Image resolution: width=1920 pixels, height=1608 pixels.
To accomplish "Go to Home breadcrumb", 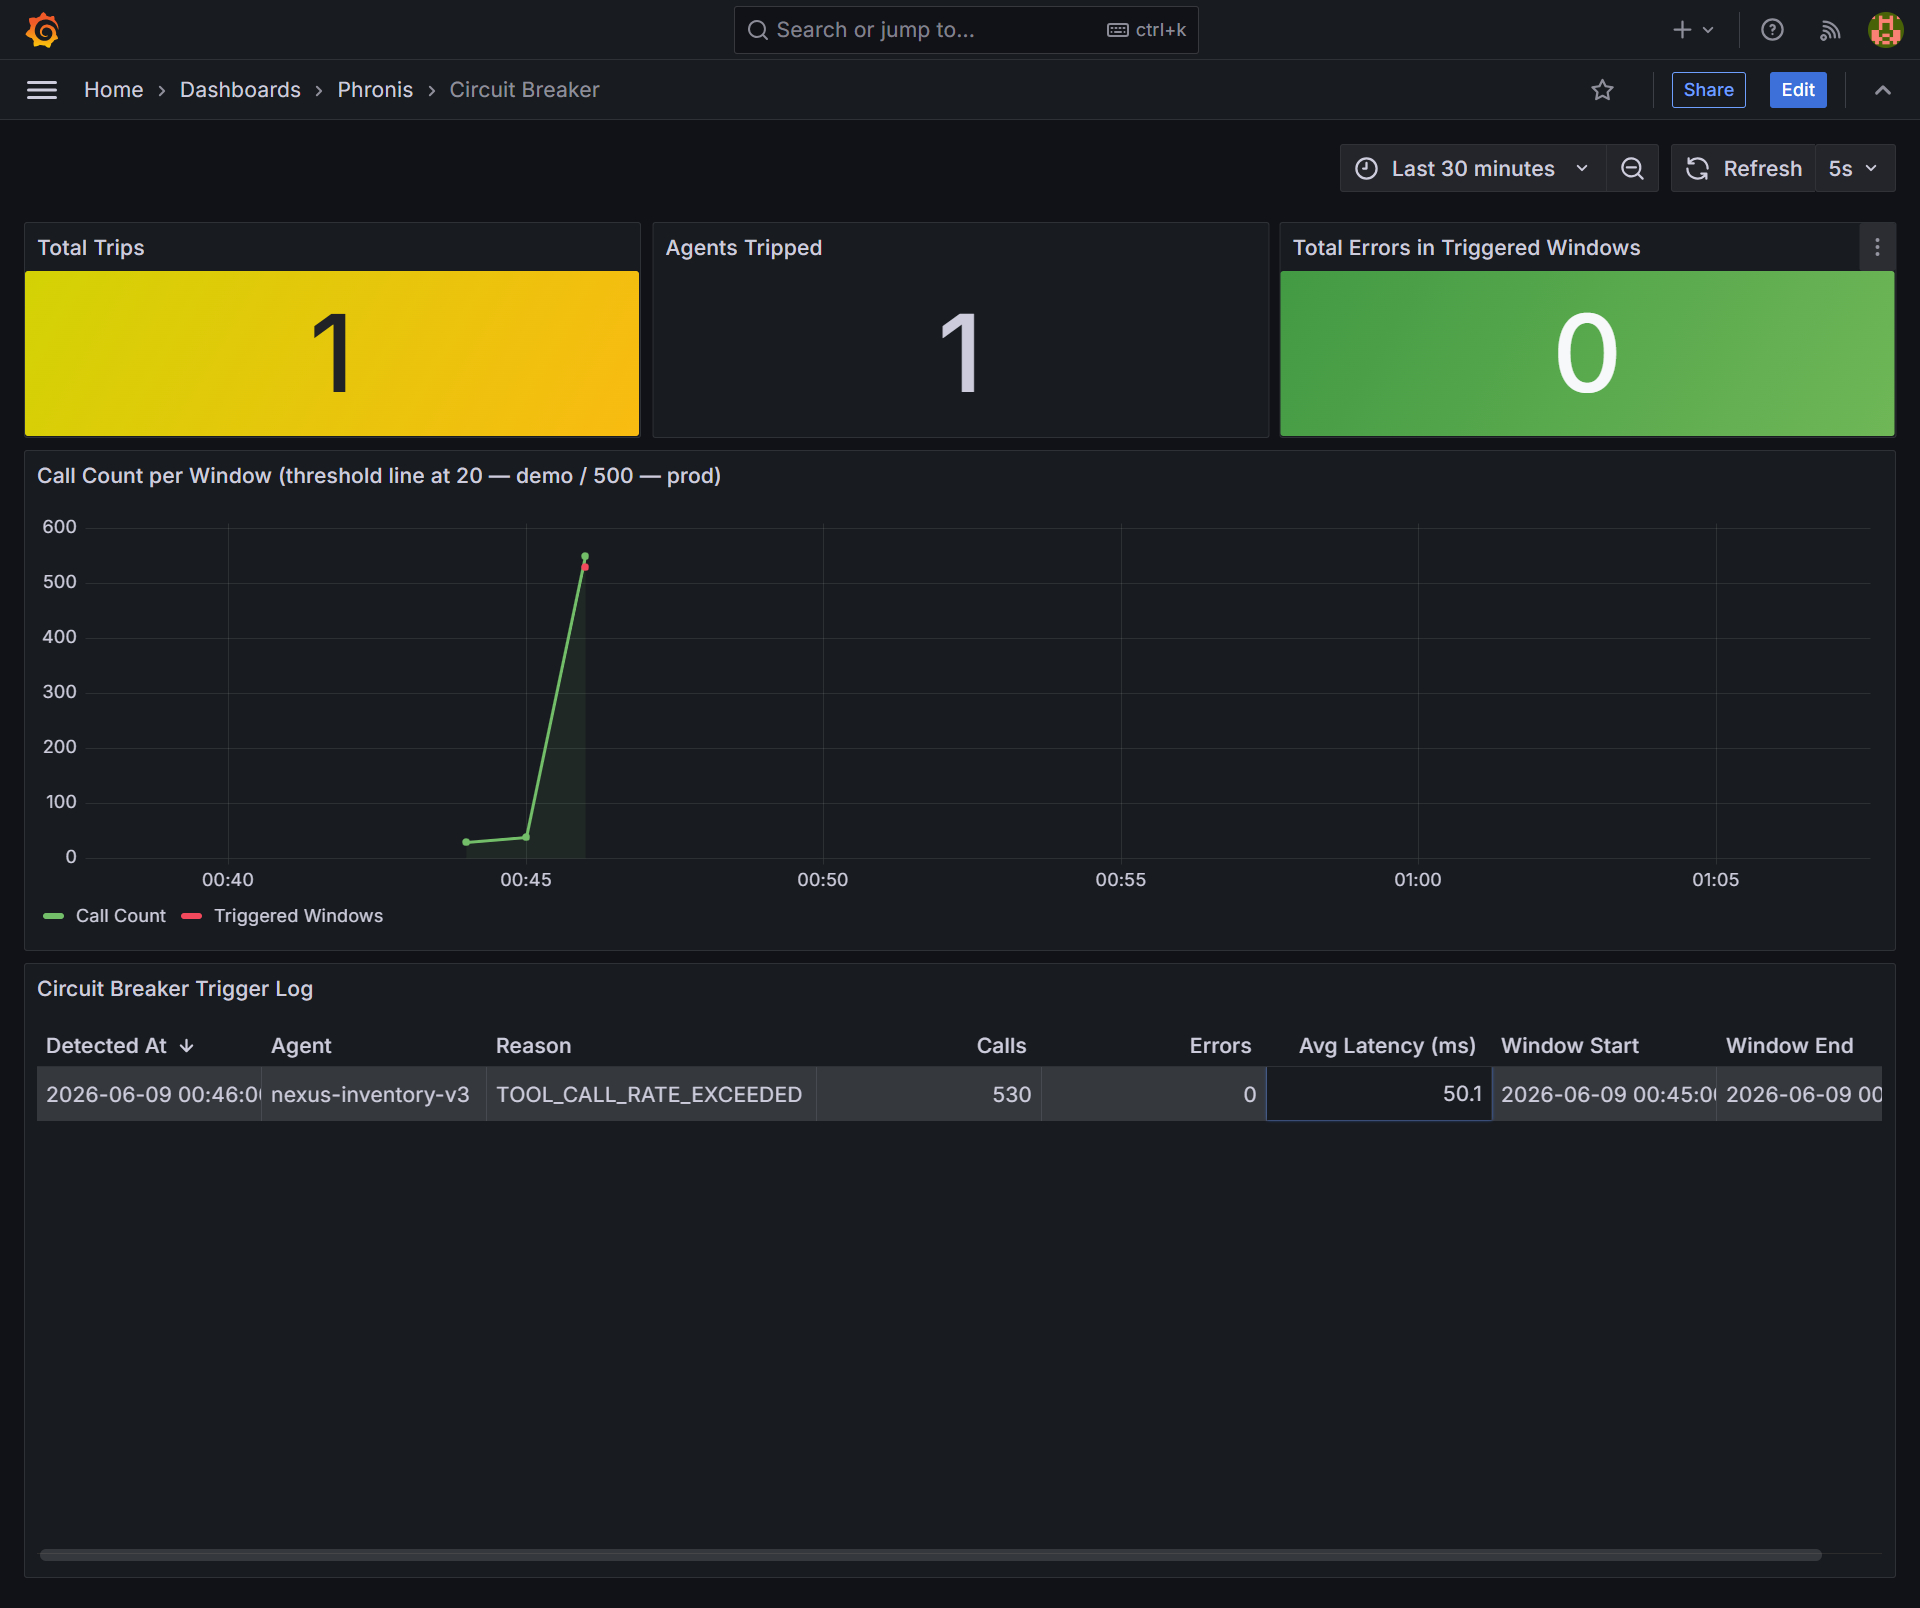I will 113,90.
